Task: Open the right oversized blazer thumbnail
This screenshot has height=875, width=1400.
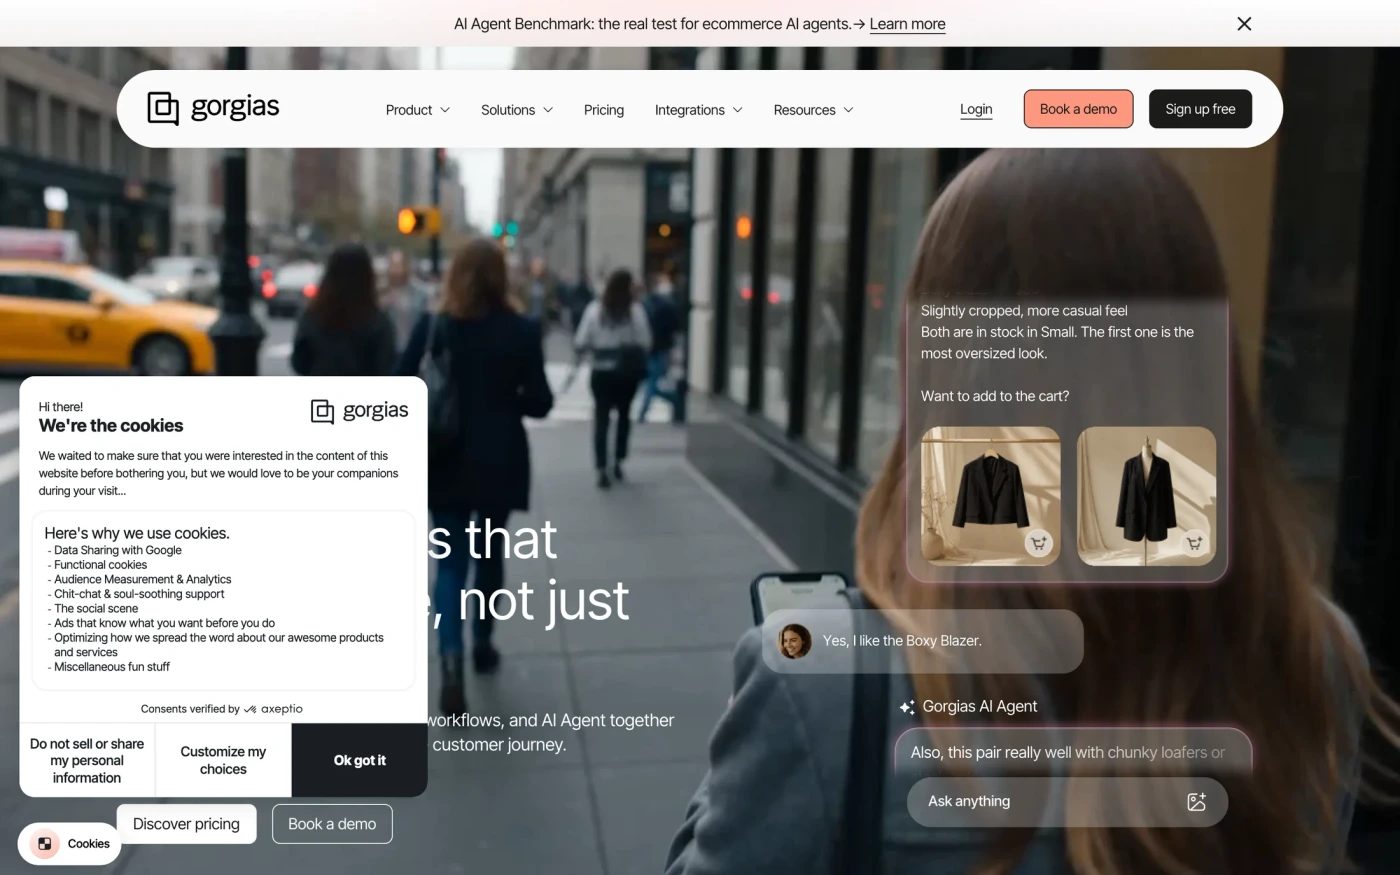Action: (x=1146, y=496)
